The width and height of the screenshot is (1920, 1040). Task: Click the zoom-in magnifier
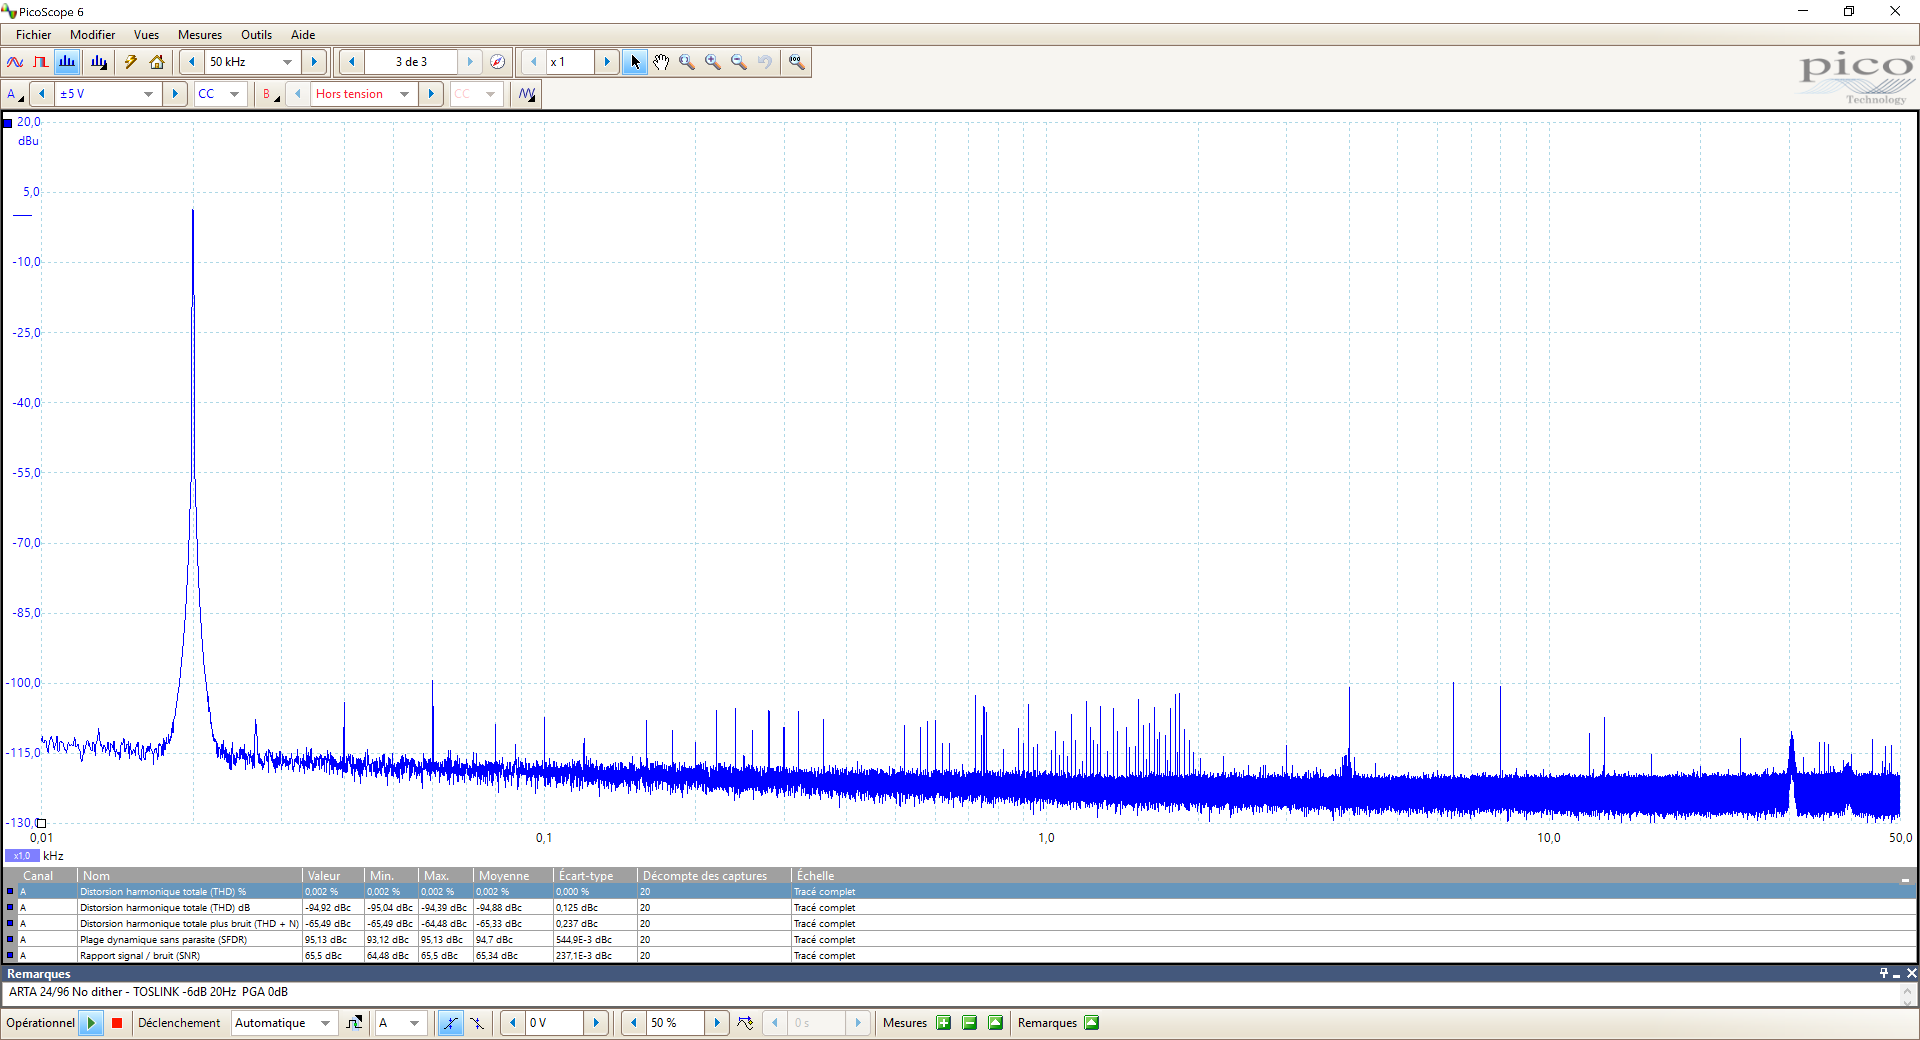coord(713,62)
